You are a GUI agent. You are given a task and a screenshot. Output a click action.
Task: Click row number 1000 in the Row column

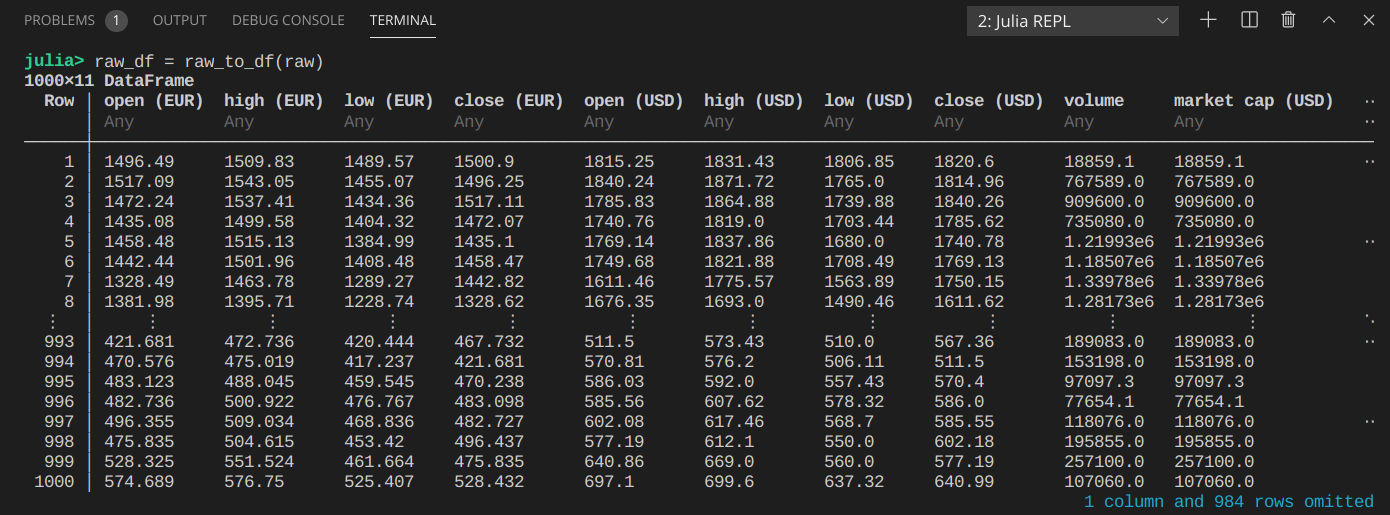pos(54,481)
